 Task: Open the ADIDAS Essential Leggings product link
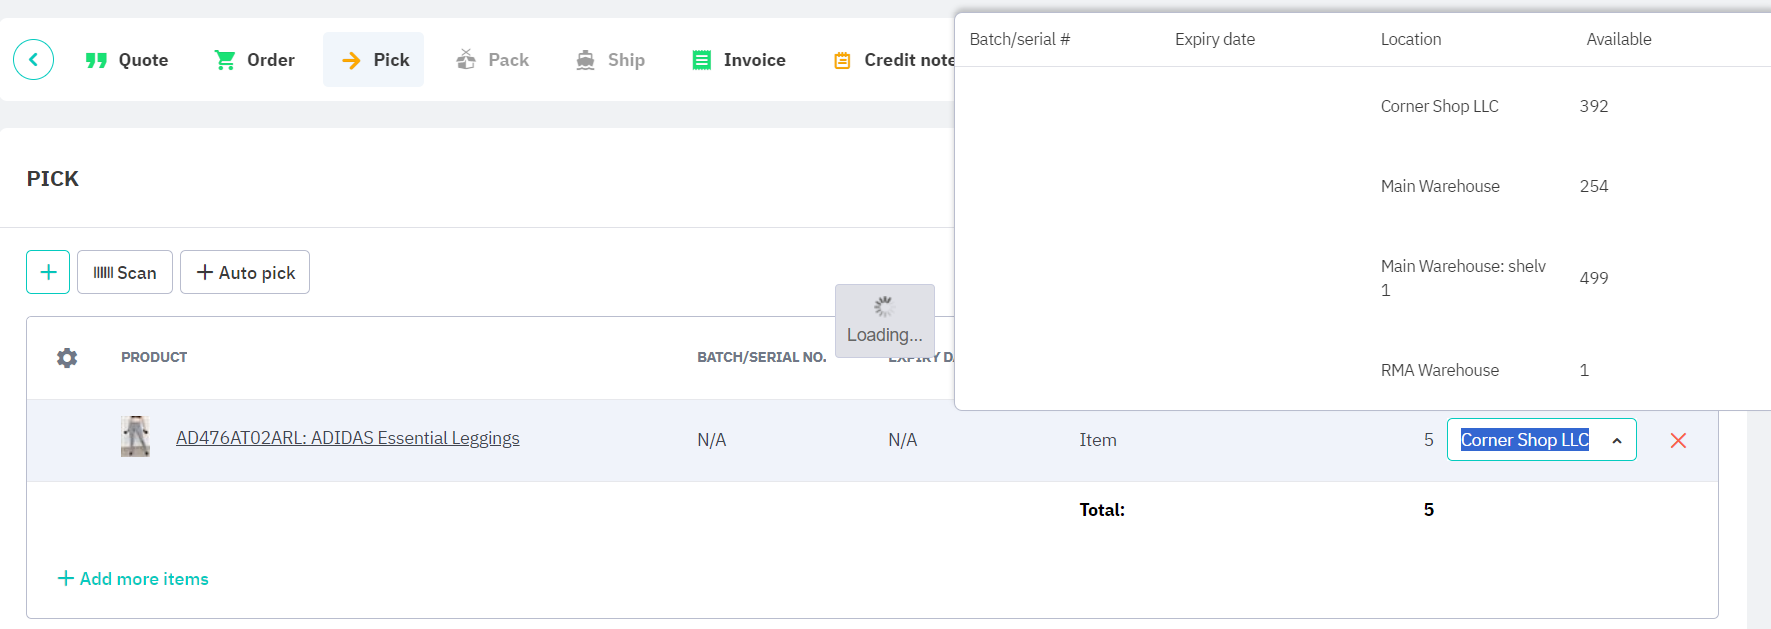pos(347,438)
